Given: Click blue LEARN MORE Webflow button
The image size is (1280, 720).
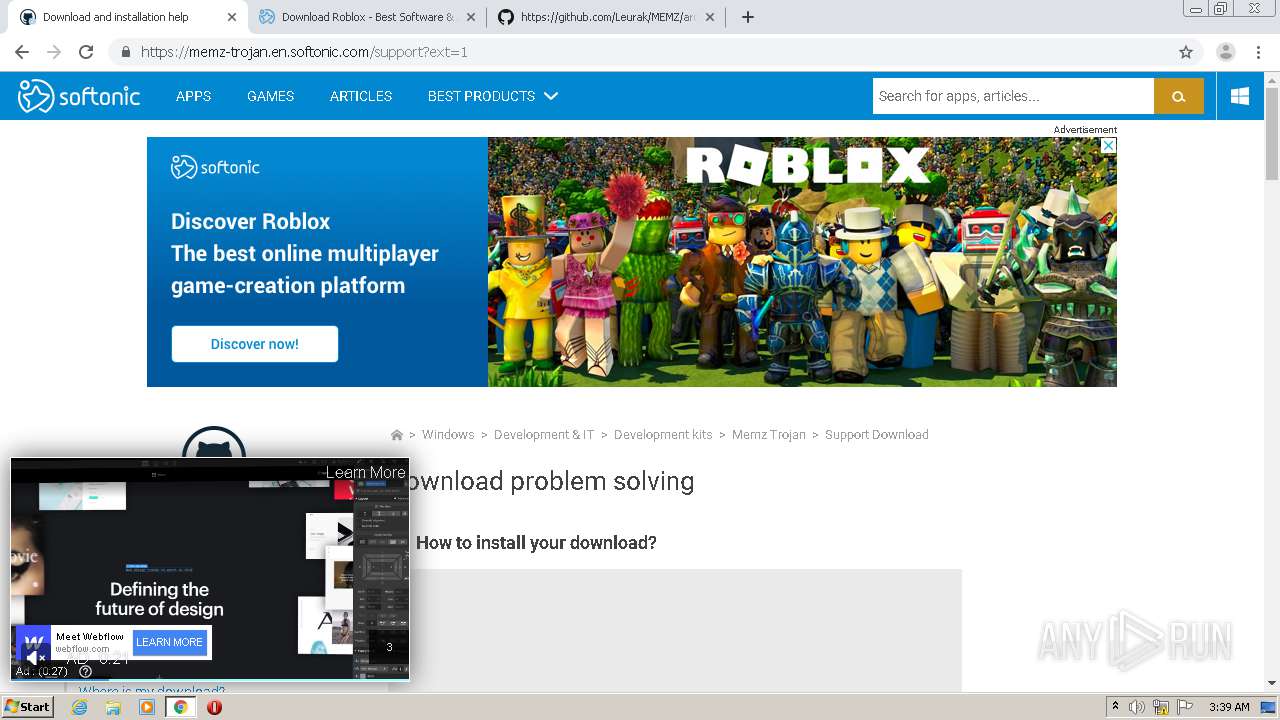Looking at the screenshot, I should click(x=169, y=642).
